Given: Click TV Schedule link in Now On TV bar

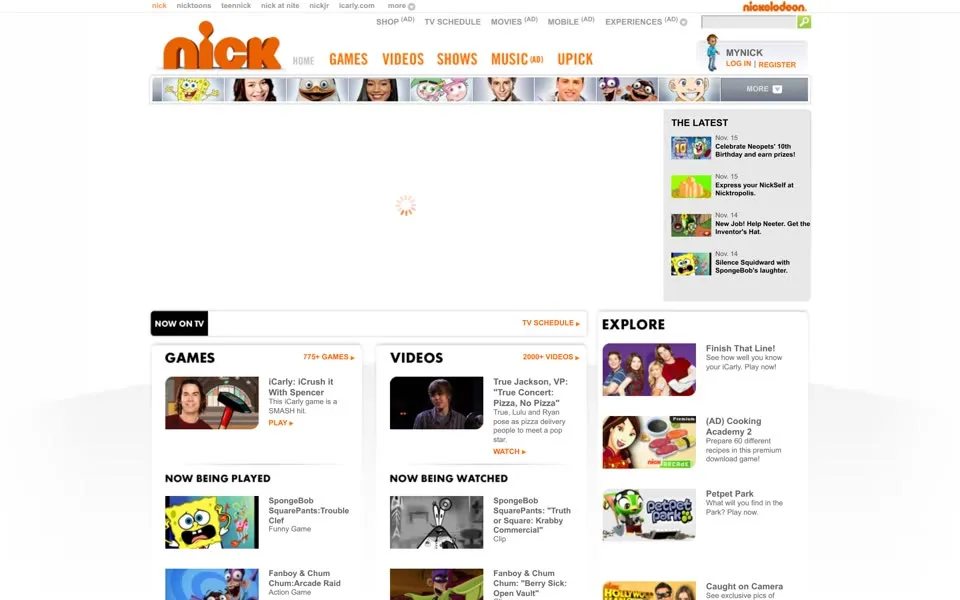Looking at the screenshot, I should (550, 323).
